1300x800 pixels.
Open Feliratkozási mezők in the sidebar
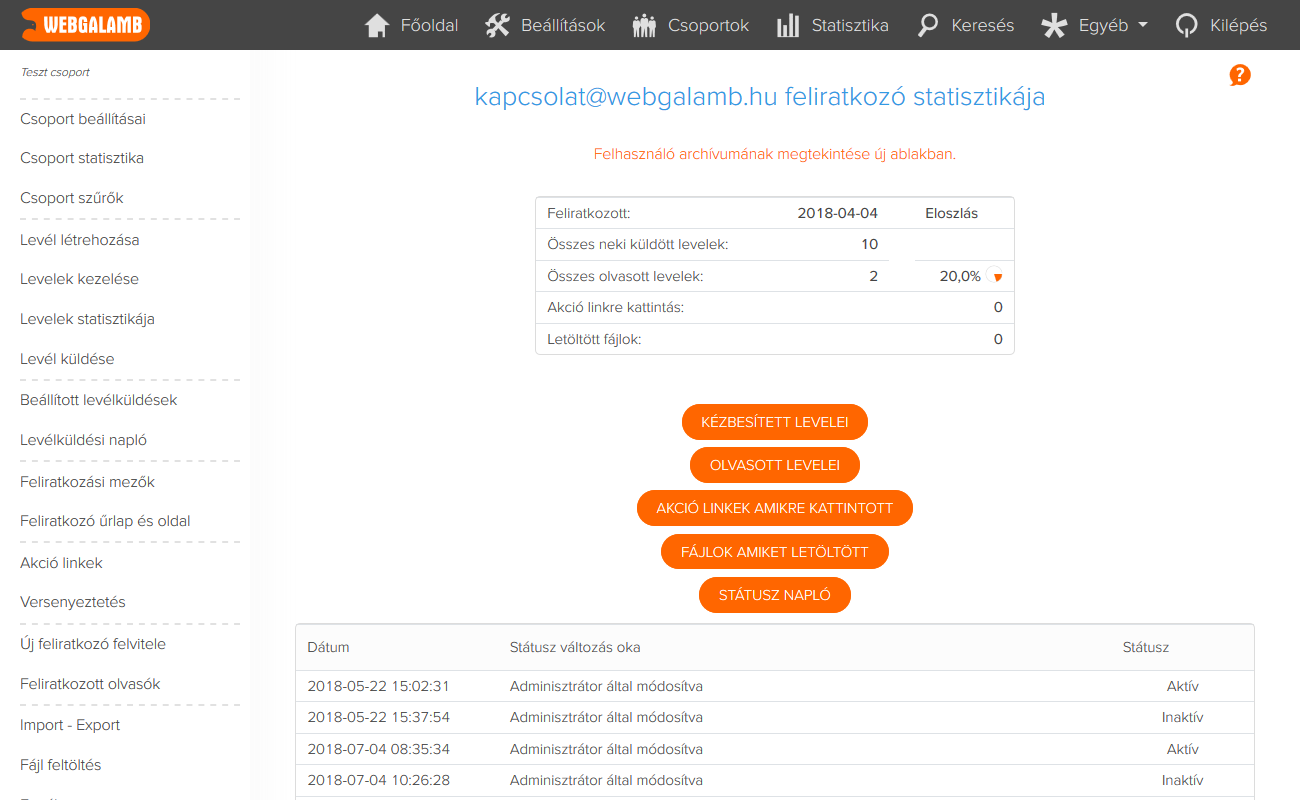tap(87, 481)
